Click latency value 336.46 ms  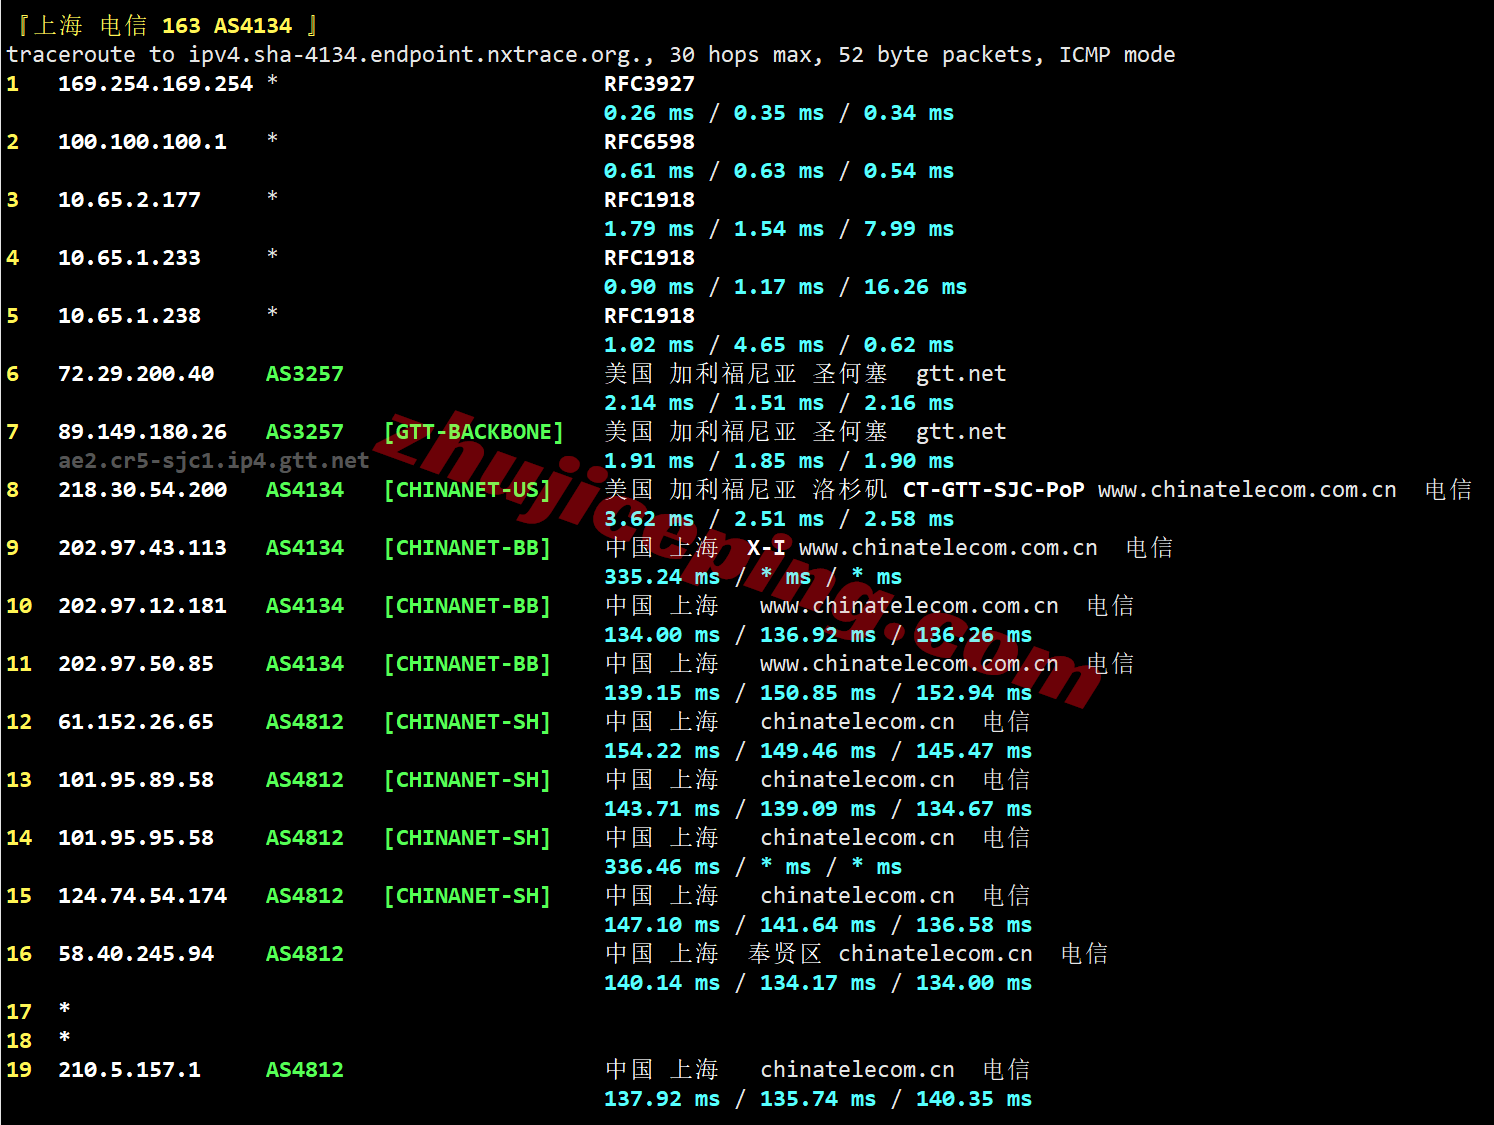(x=662, y=867)
